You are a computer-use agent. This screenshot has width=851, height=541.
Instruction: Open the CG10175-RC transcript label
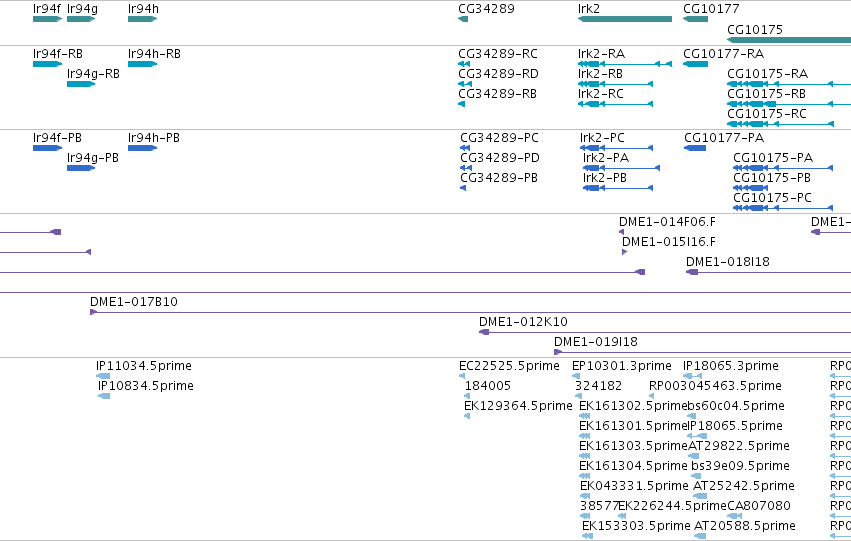point(767,114)
